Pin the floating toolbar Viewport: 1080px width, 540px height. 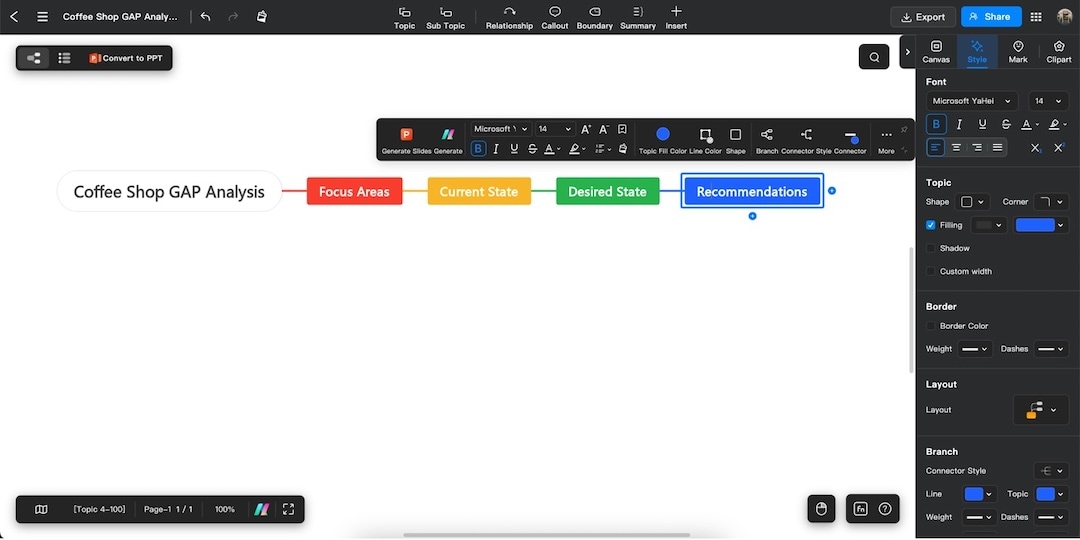pos(904,129)
